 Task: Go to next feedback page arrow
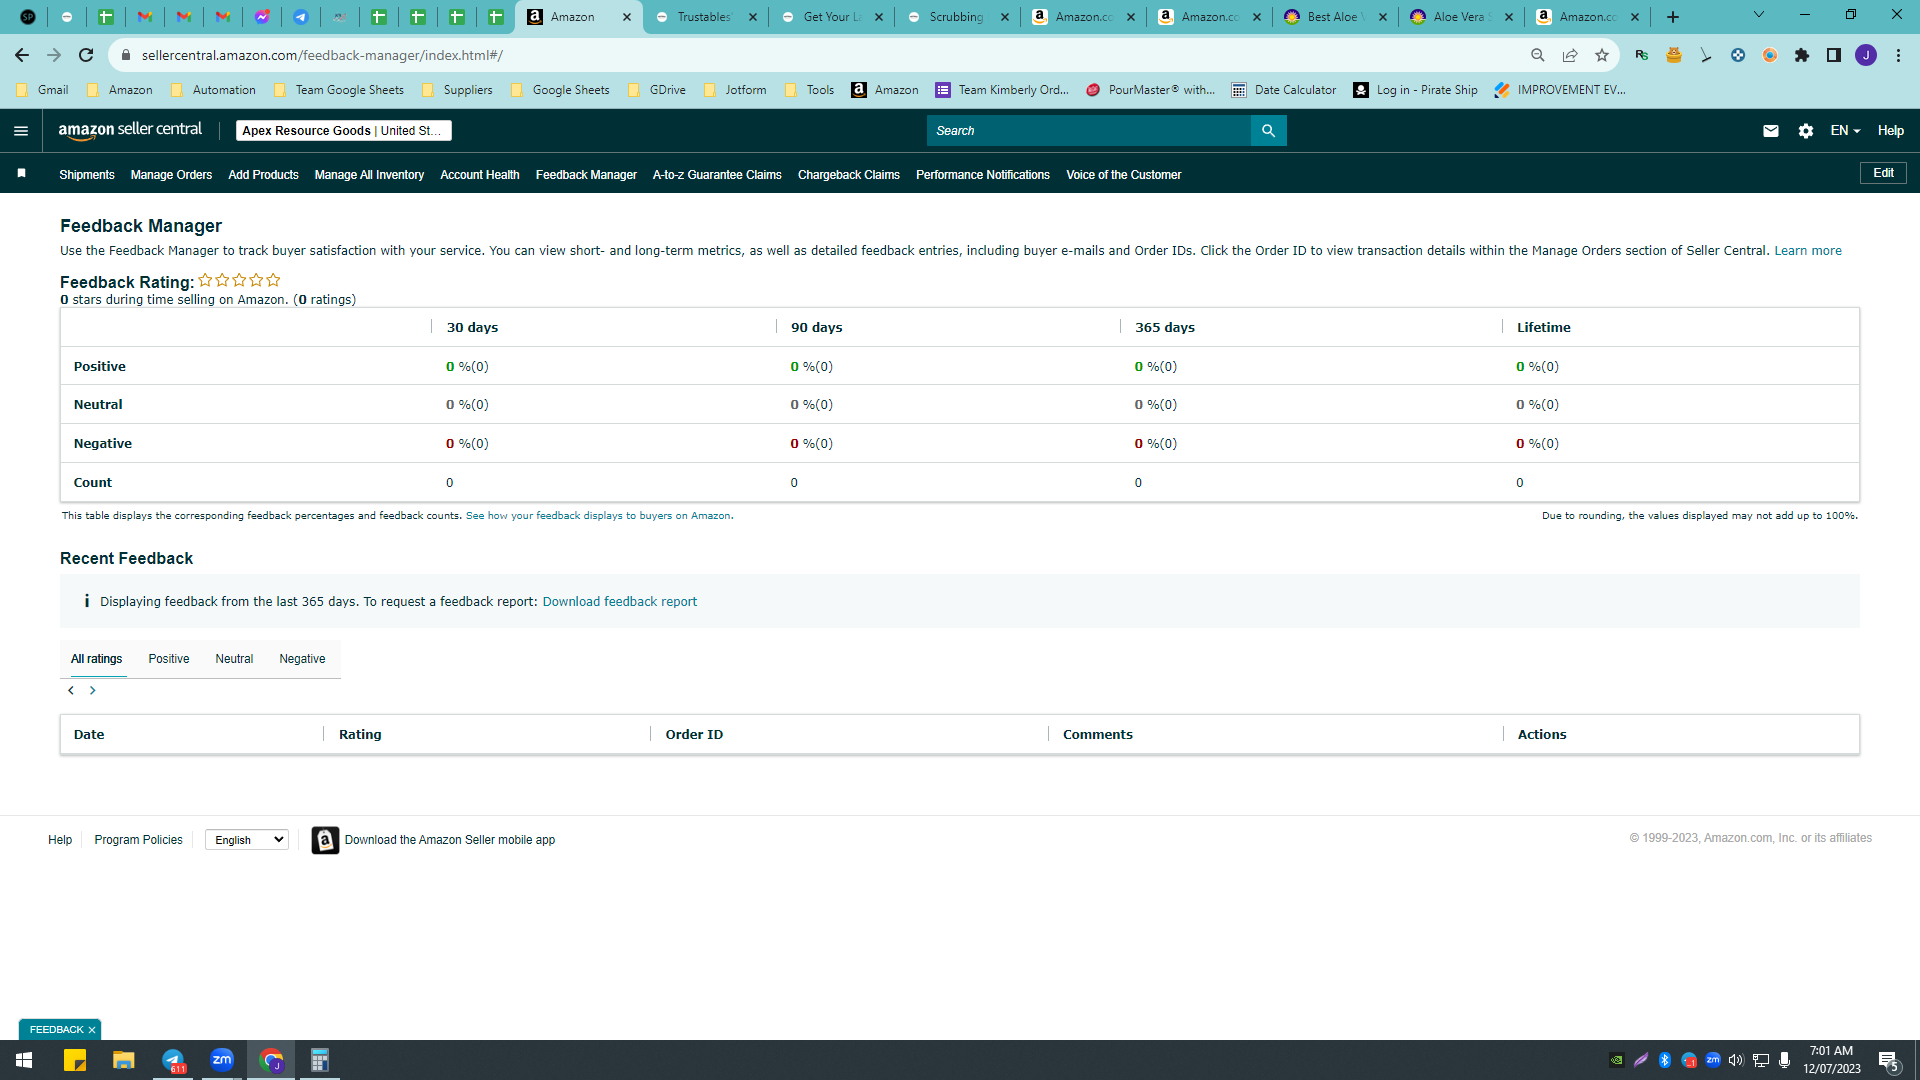(93, 691)
